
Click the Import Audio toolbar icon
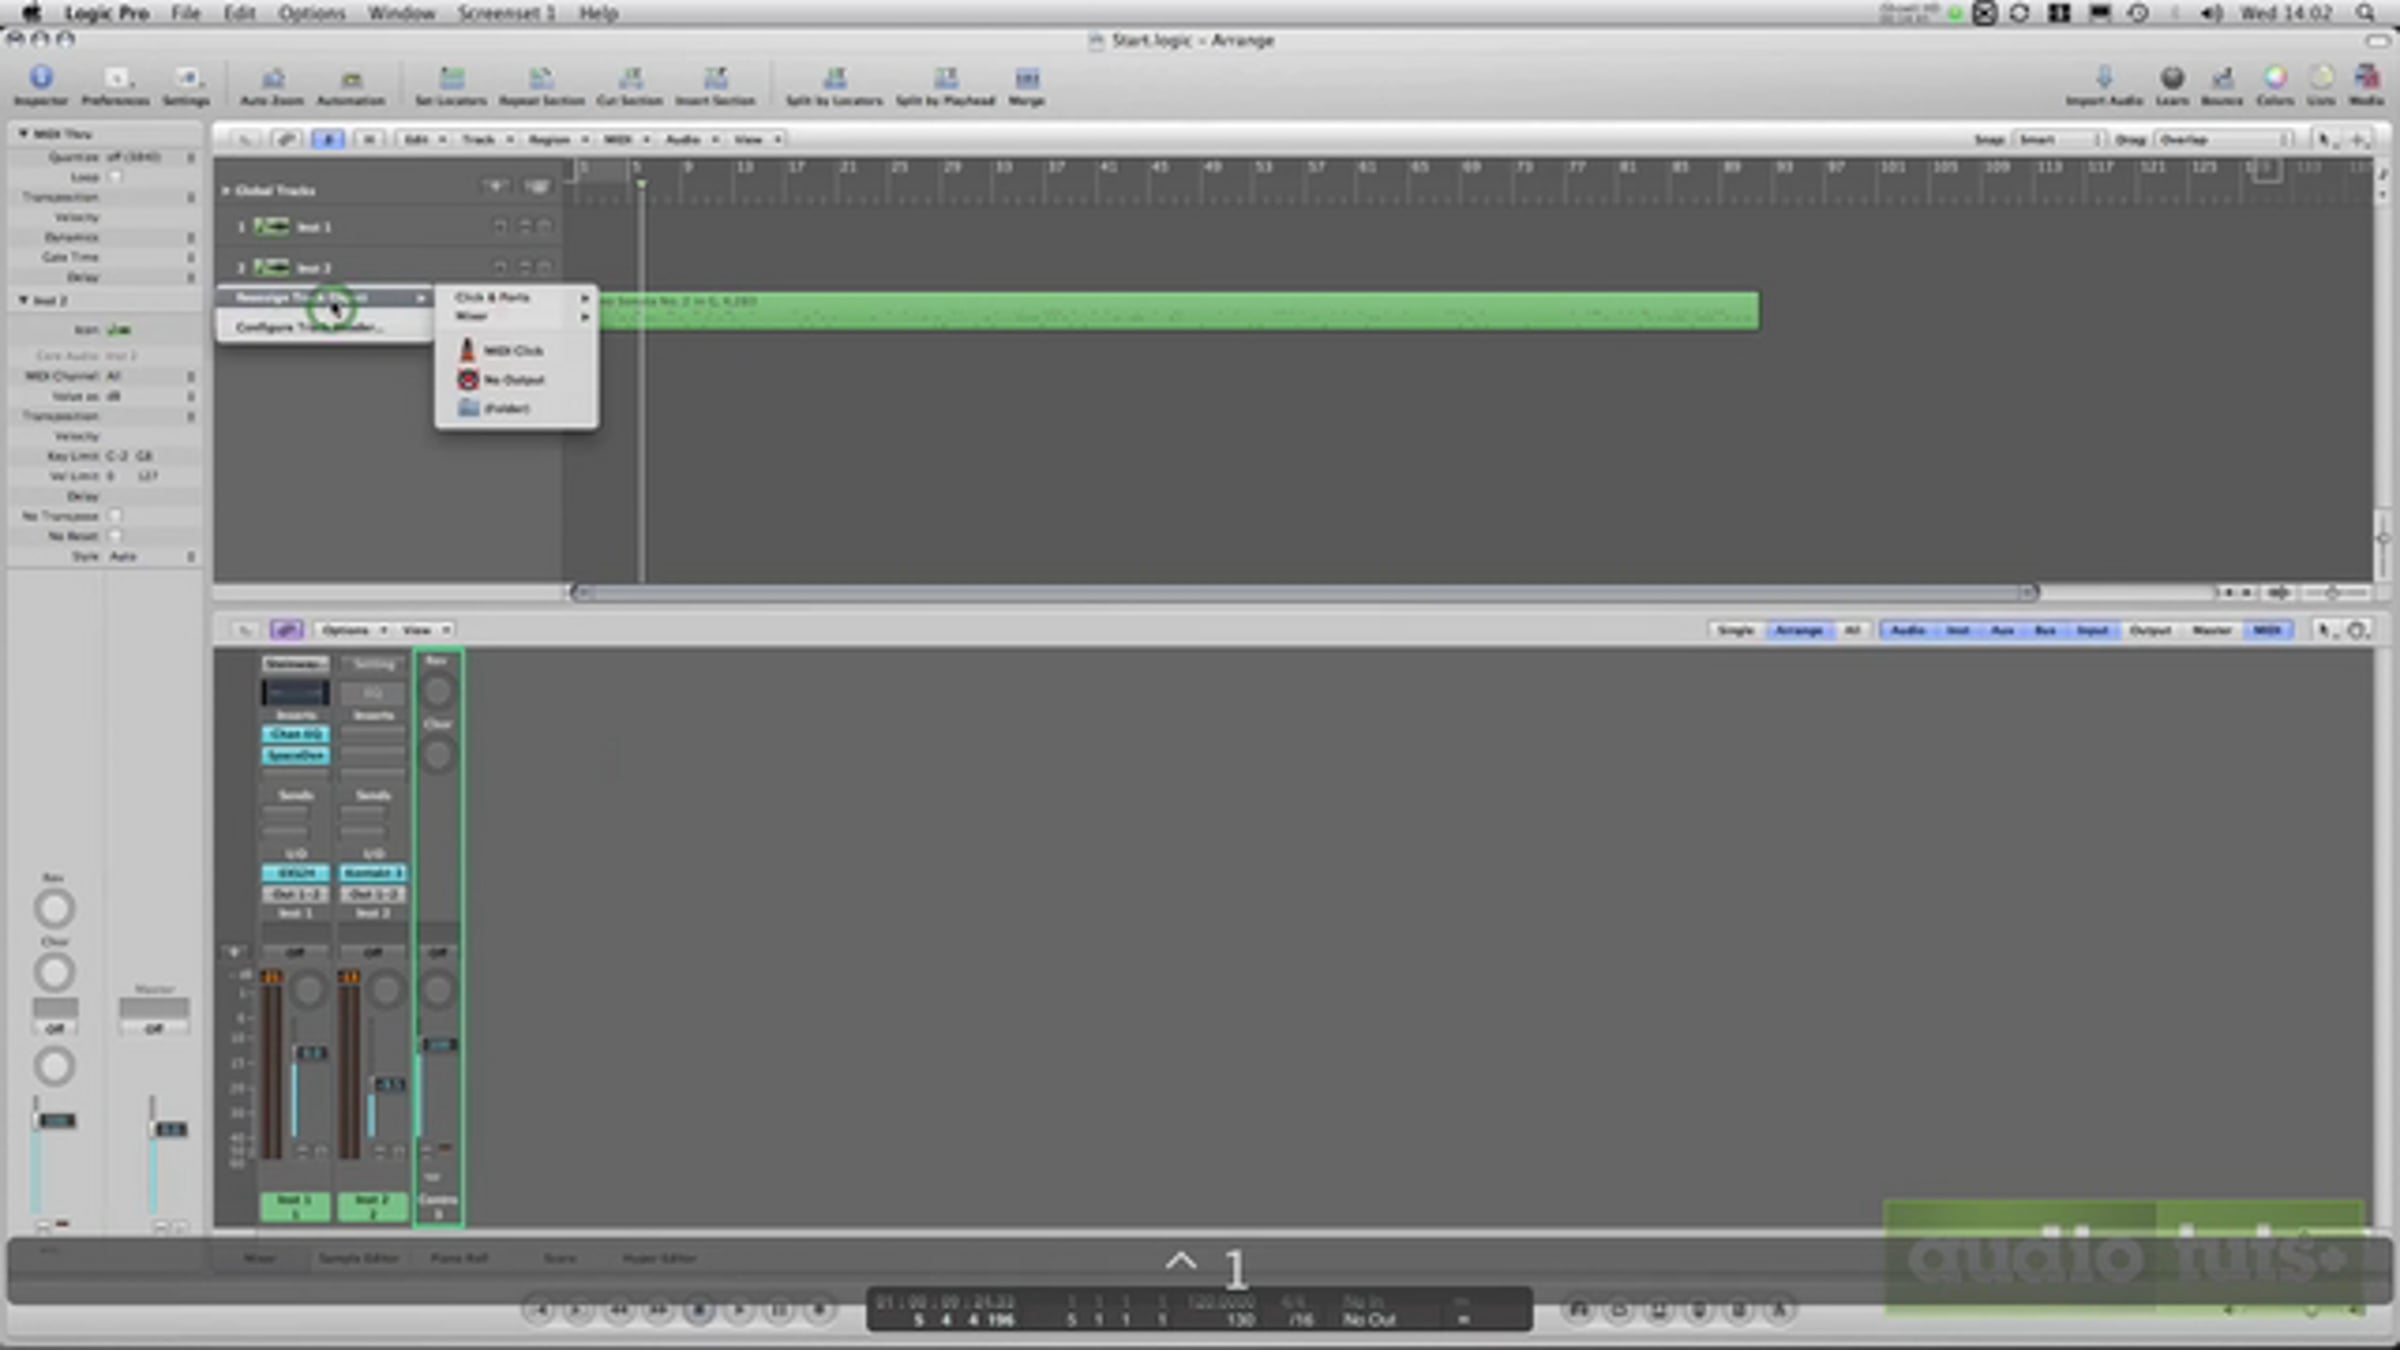click(2104, 85)
